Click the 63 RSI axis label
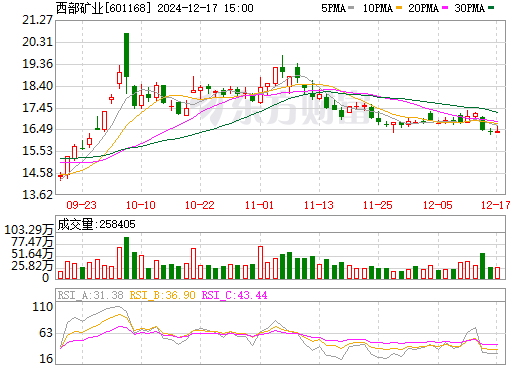 click(46, 333)
